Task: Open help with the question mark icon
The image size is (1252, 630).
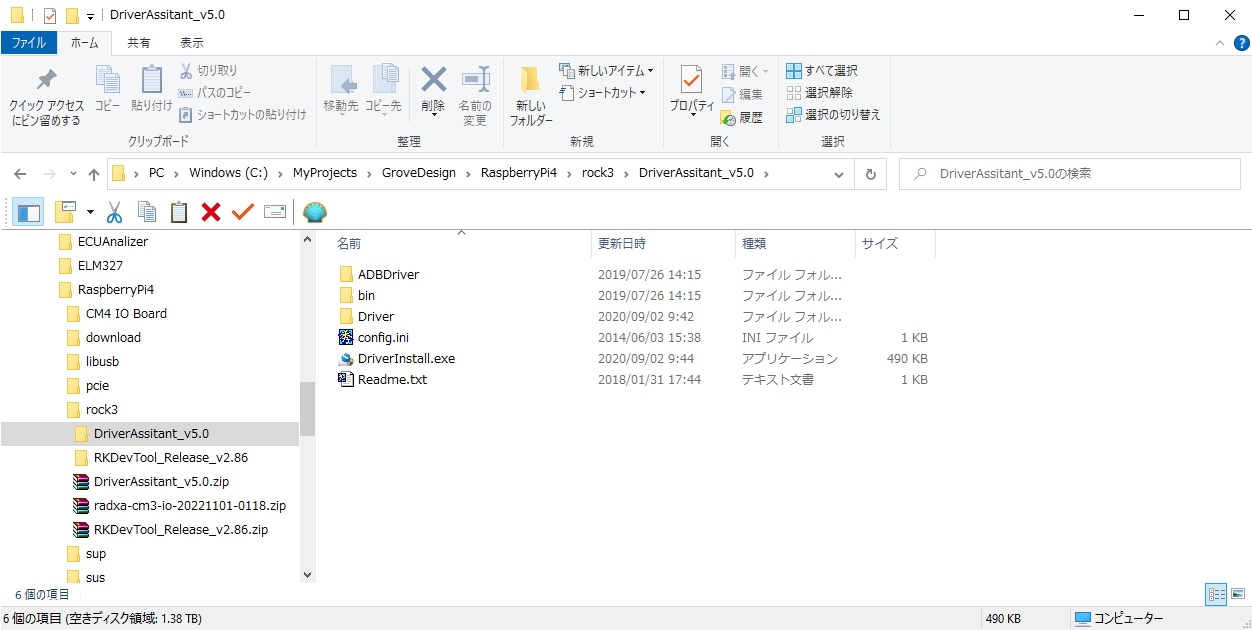Action: point(1240,43)
